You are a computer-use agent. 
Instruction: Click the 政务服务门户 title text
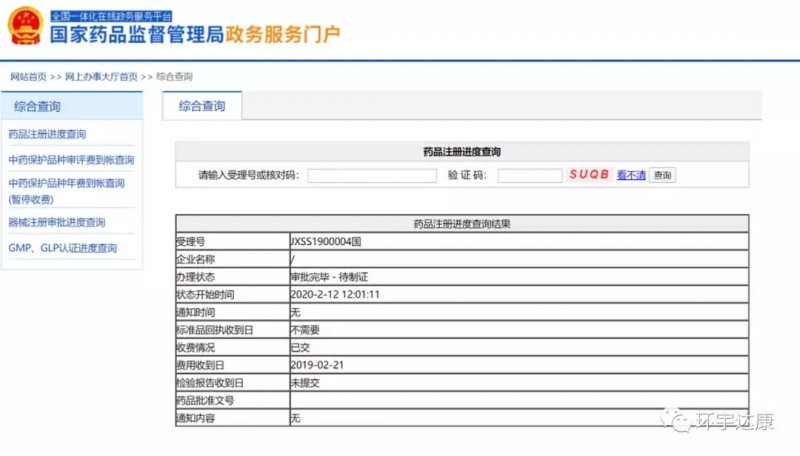(x=283, y=35)
